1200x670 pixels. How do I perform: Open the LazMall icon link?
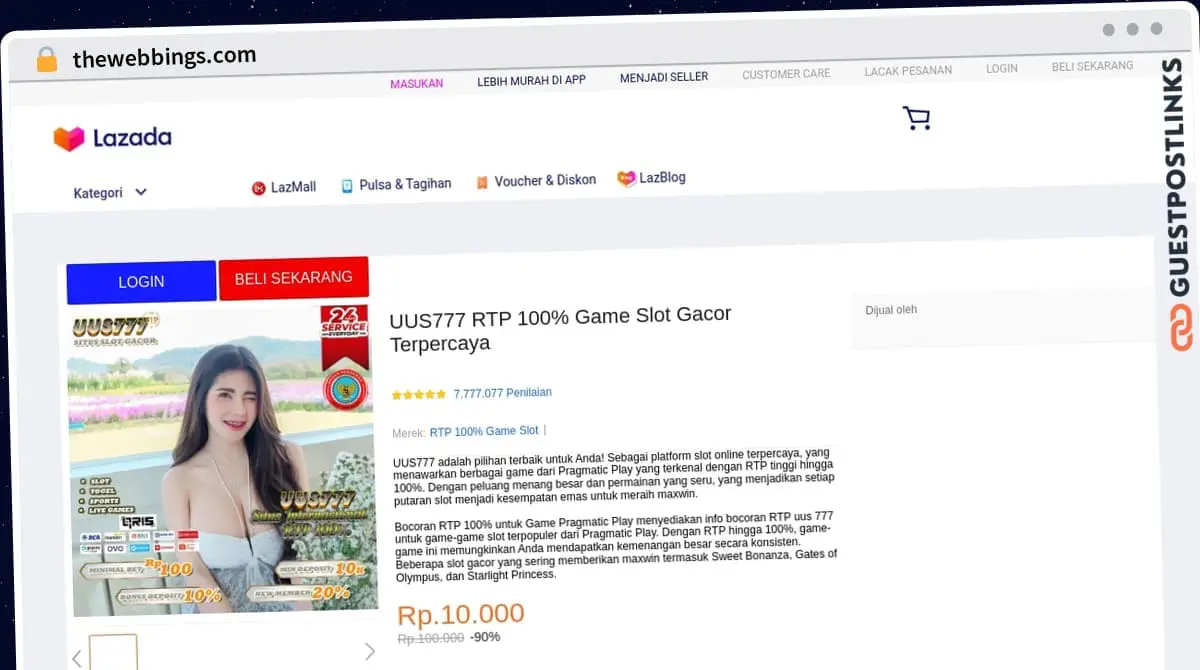click(258, 188)
